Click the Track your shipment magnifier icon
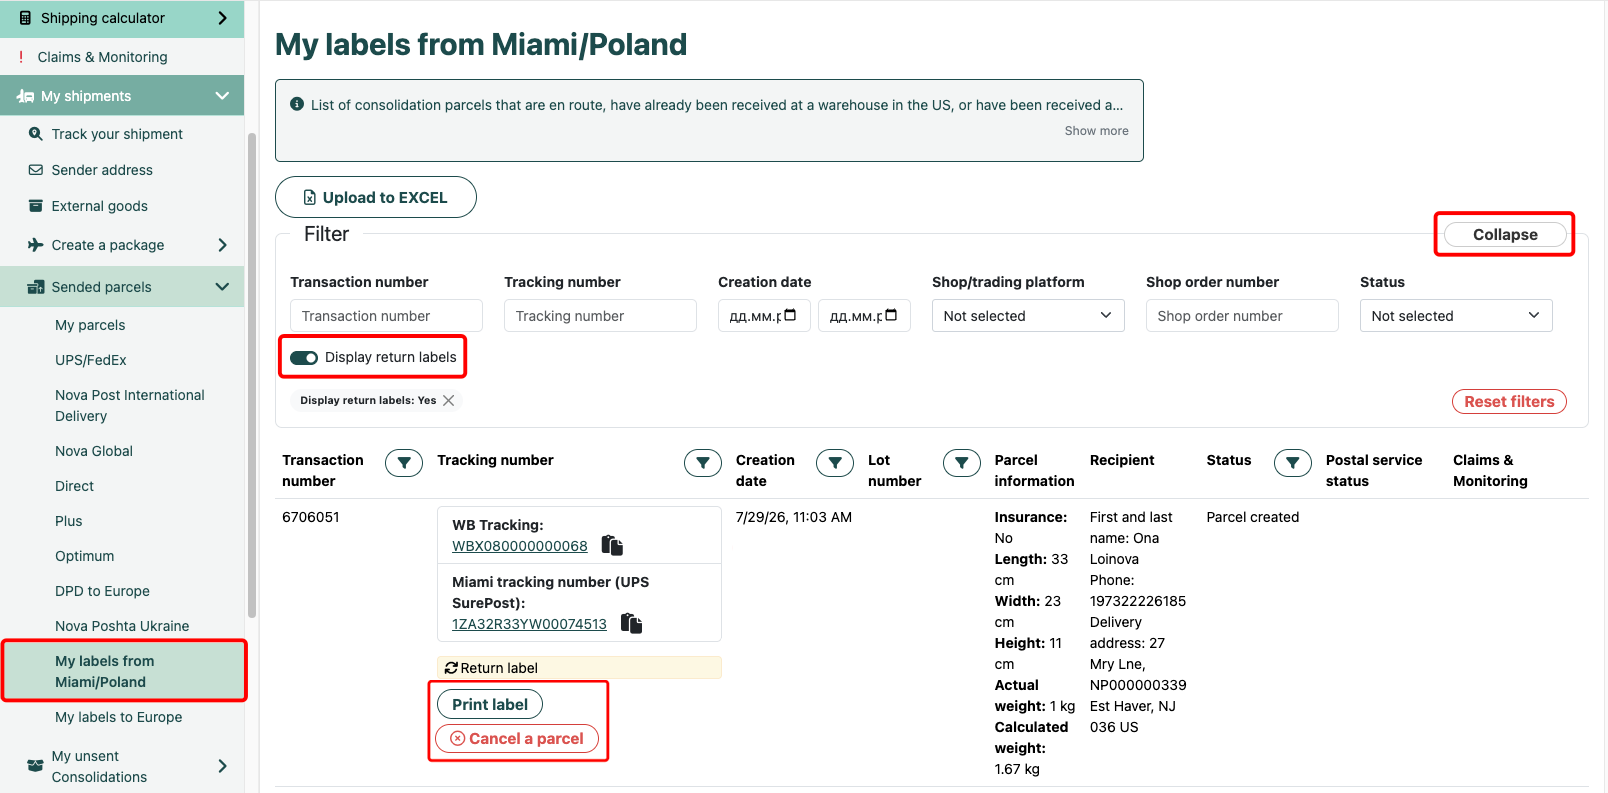This screenshot has height=793, width=1608. pyautogui.click(x=36, y=133)
